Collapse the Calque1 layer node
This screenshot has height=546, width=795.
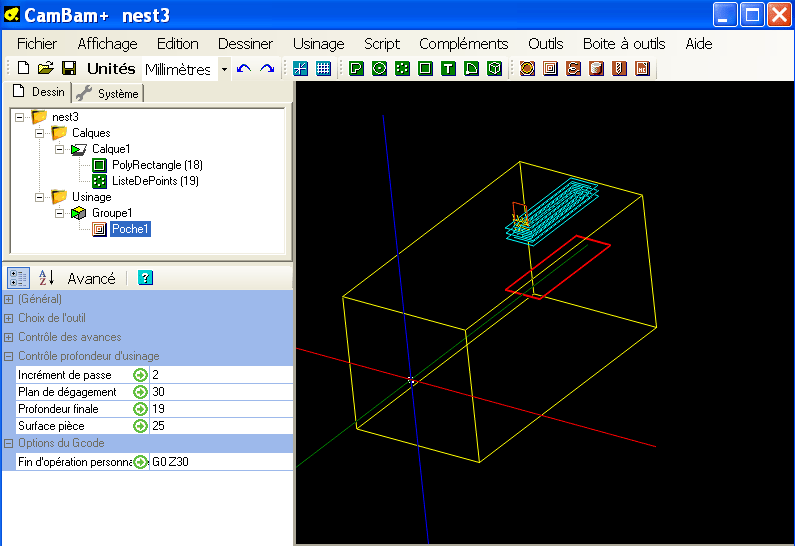point(59,150)
